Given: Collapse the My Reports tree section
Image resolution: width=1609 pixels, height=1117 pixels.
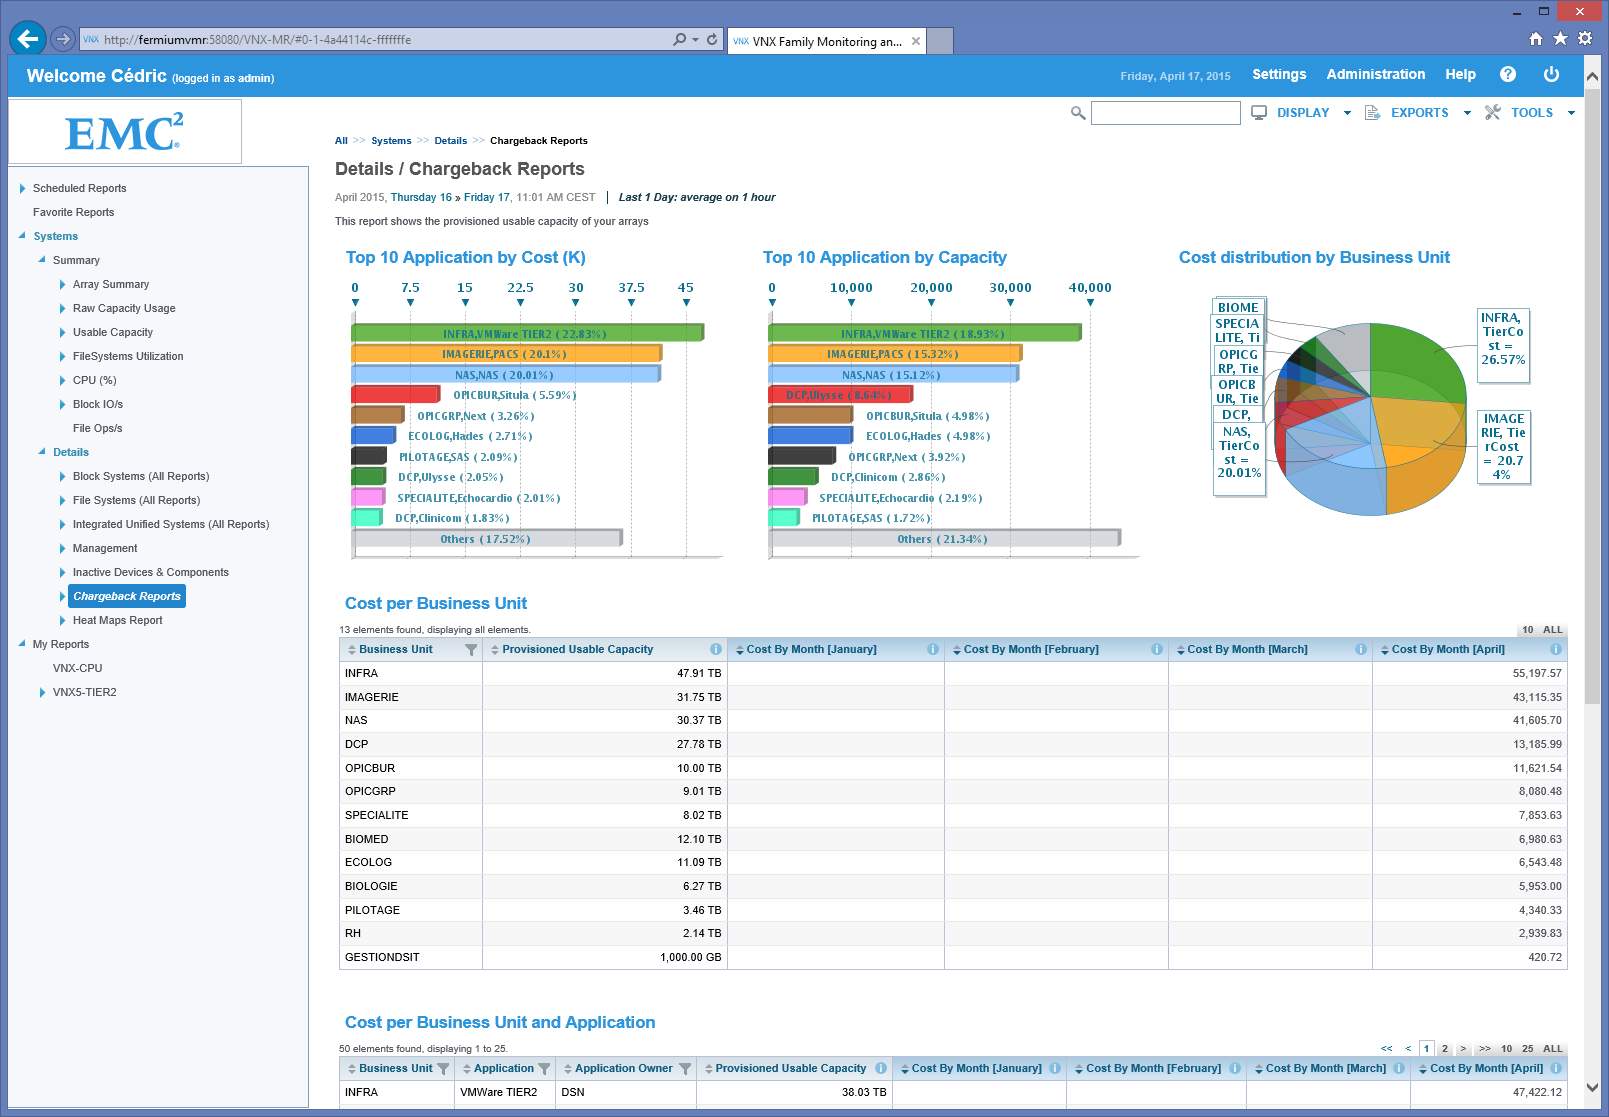Looking at the screenshot, I should [x=22, y=644].
